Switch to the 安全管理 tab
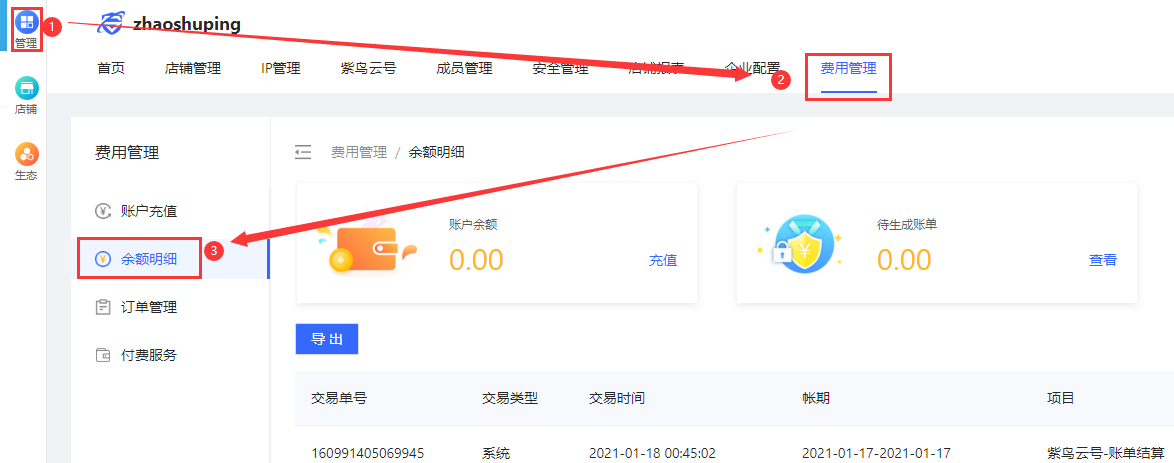This screenshot has height=463, width=1174. (x=560, y=69)
